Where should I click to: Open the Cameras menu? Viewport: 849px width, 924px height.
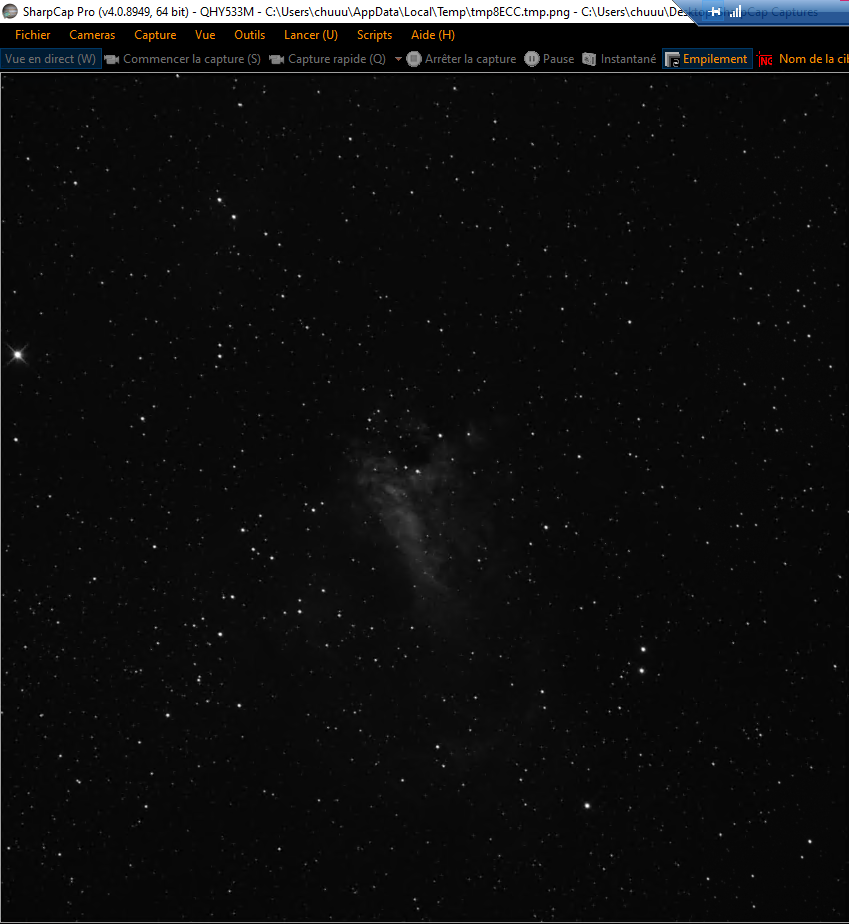click(92, 35)
